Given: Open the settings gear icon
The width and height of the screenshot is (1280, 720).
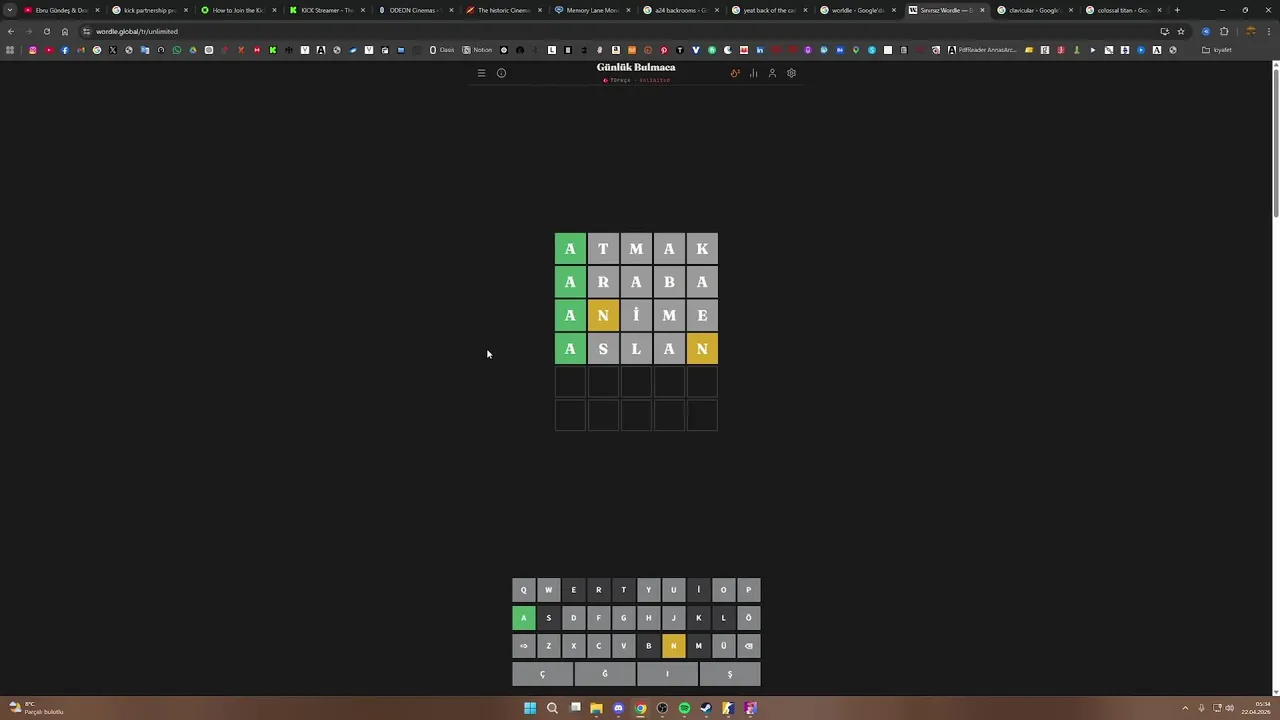Looking at the screenshot, I should (x=791, y=73).
